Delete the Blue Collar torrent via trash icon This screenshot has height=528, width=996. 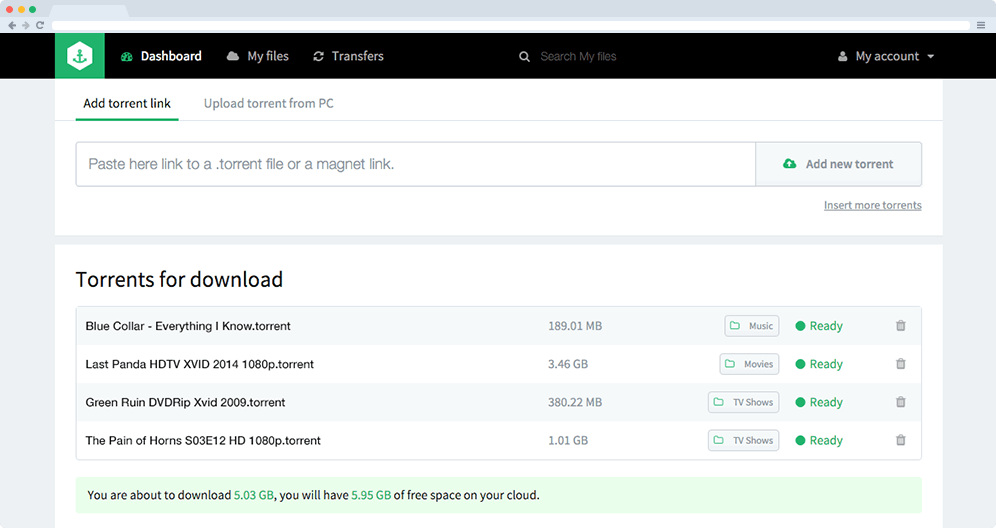(900, 326)
